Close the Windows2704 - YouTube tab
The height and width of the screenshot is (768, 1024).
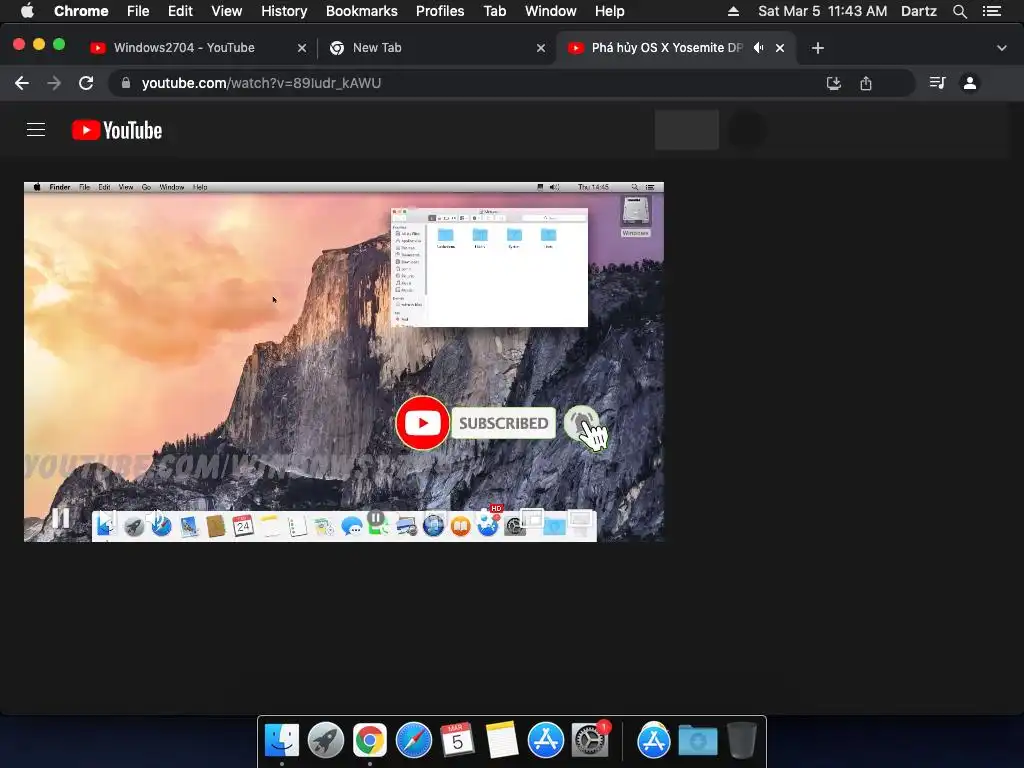(x=302, y=48)
